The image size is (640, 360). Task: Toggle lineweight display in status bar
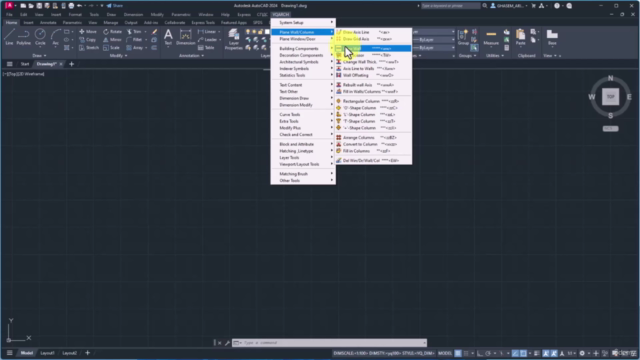pyautogui.click(x=537, y=353)
